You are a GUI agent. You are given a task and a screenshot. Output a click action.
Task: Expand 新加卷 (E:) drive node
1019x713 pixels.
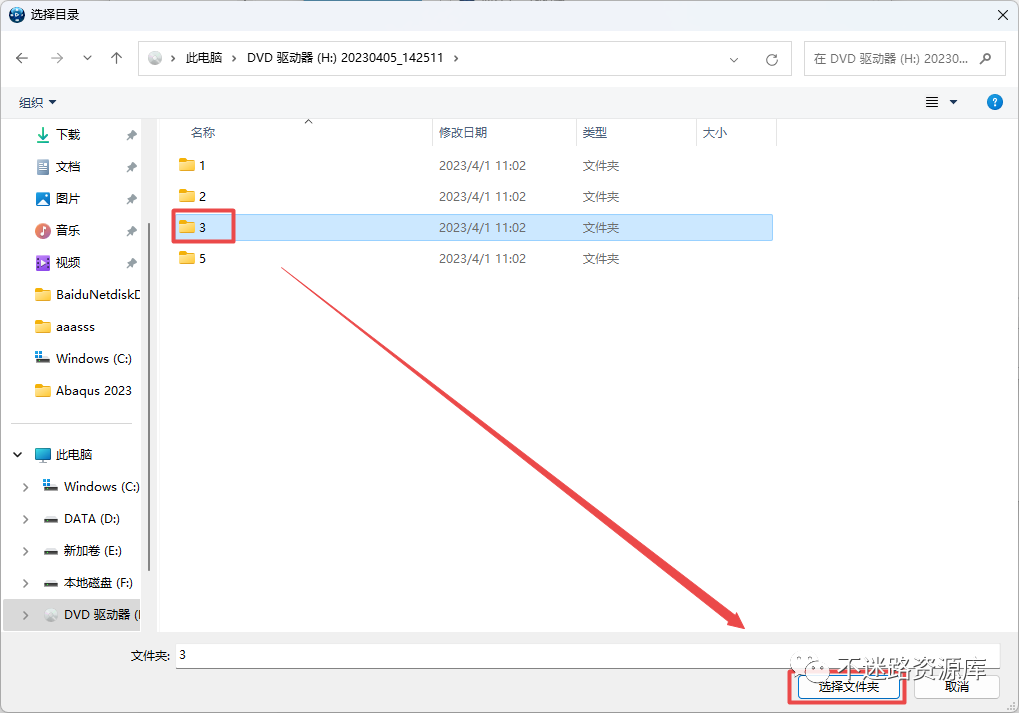(25, 551)
